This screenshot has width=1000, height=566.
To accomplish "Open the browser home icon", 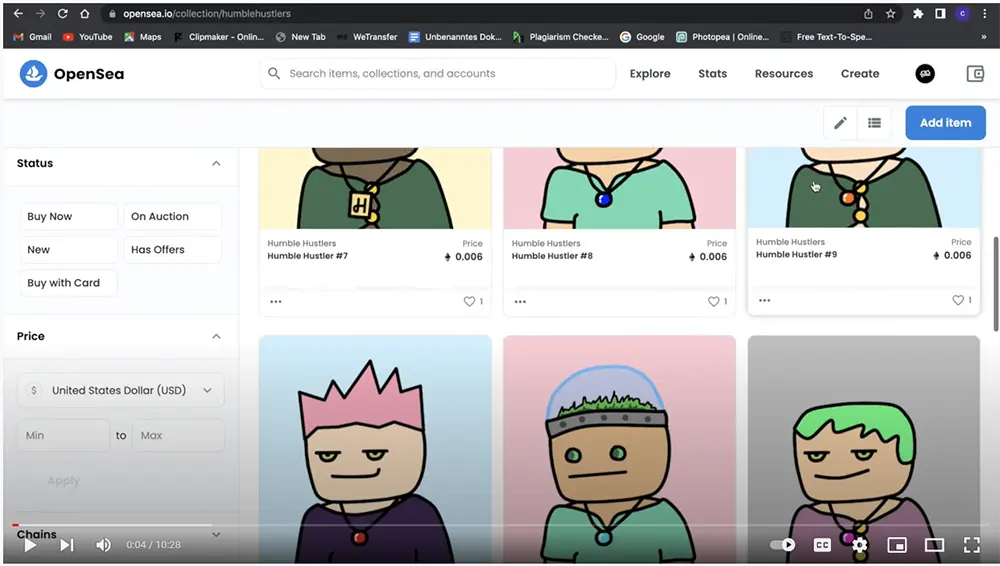I will (x=84, y=13).
